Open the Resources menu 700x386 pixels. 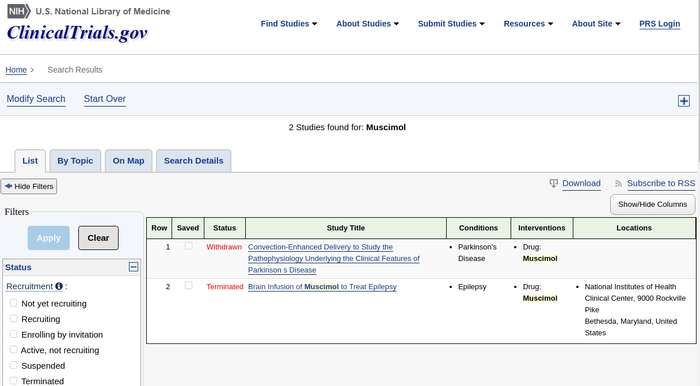tap(528, 24)
